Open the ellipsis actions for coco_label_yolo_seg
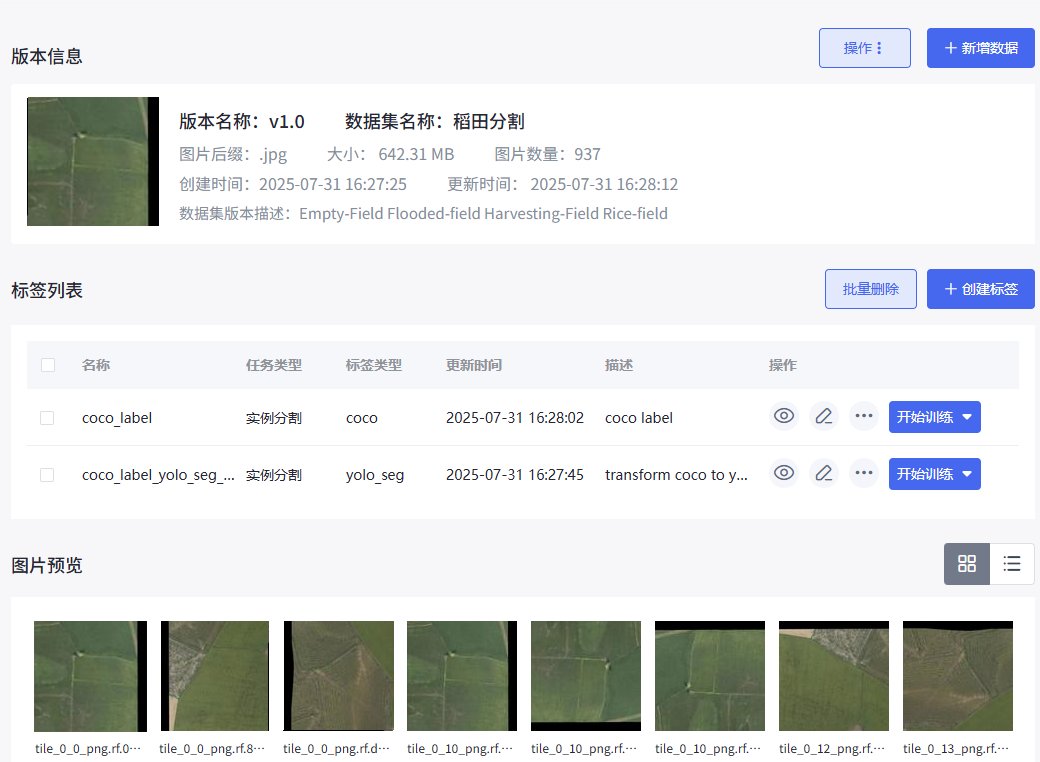This screenshot has height=762, width=1040. click(x=864, y=473)
